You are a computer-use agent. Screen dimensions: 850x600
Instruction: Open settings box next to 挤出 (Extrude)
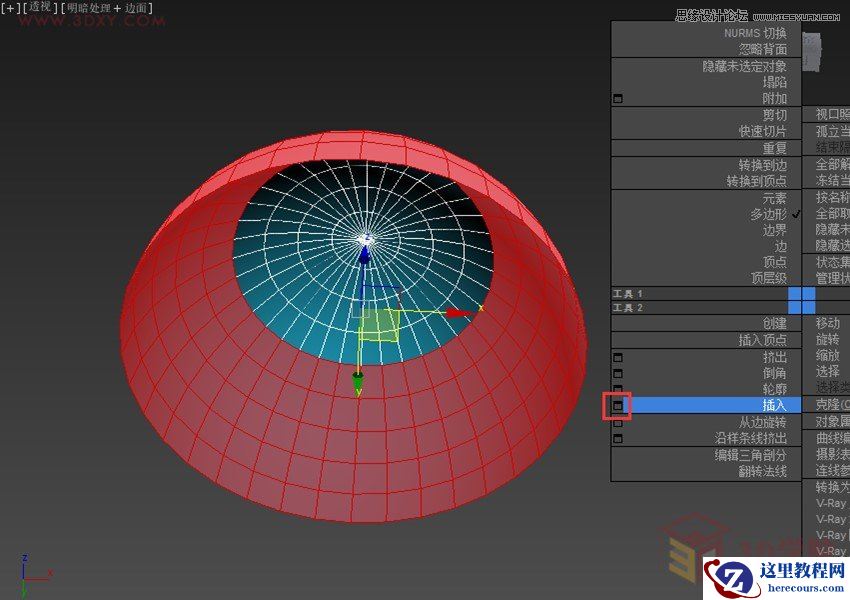tap(617, 357)
